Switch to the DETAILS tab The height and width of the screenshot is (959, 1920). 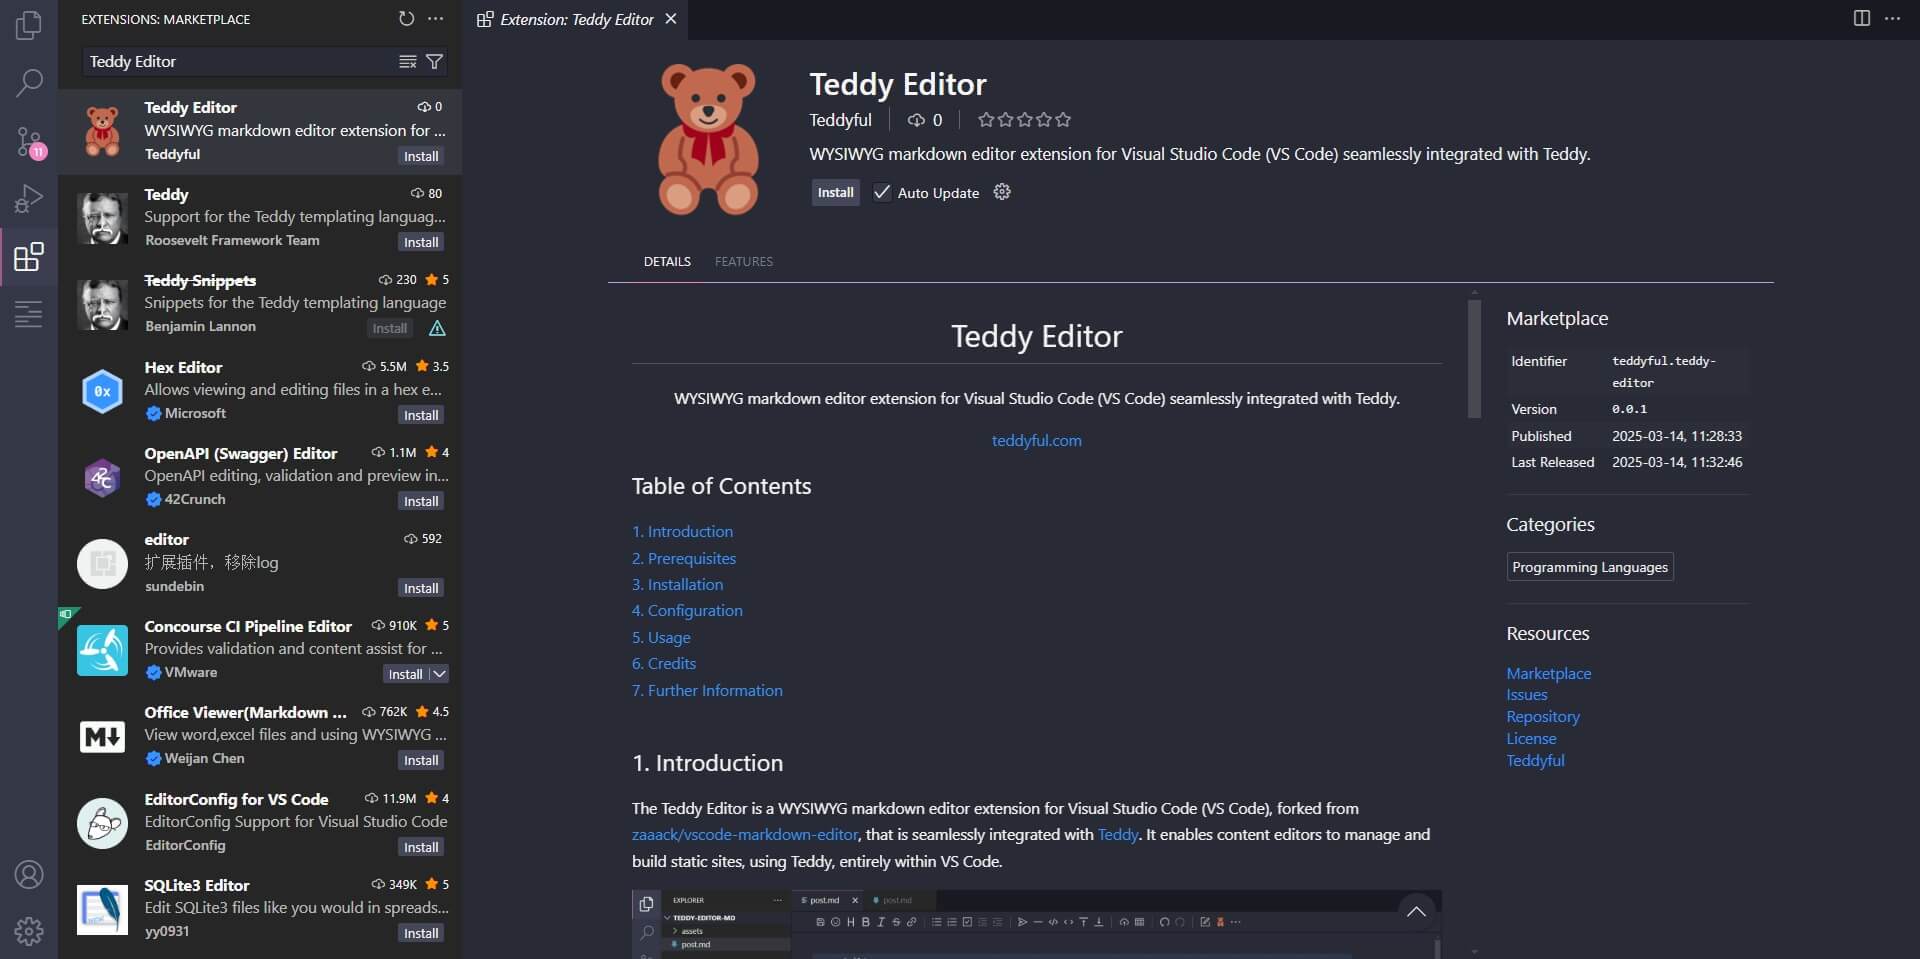667,261
